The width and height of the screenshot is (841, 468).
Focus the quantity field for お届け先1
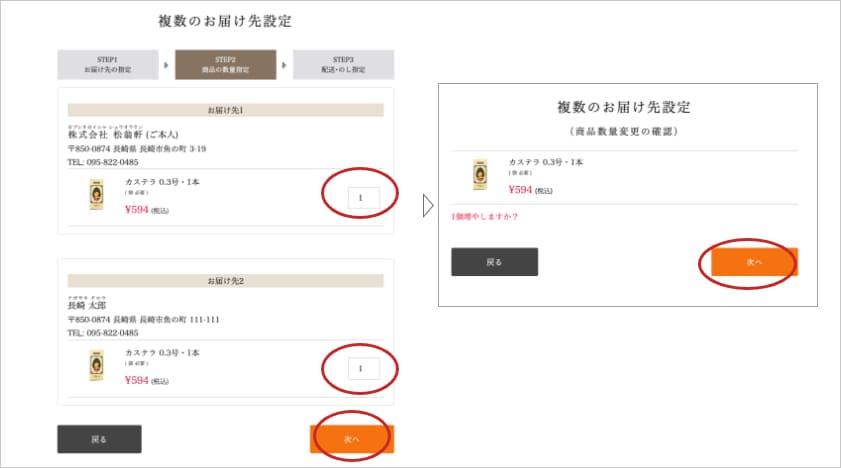click(x=364, y=198)
